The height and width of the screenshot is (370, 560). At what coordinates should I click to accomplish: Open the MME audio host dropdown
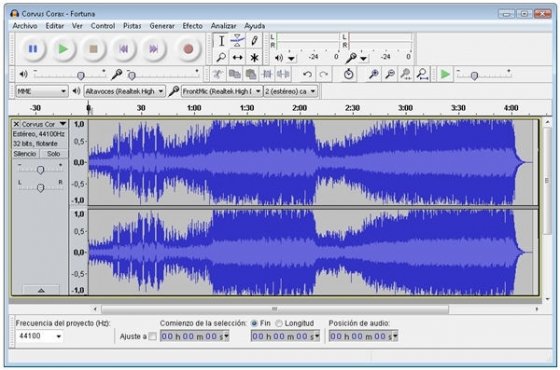[42, 91]
